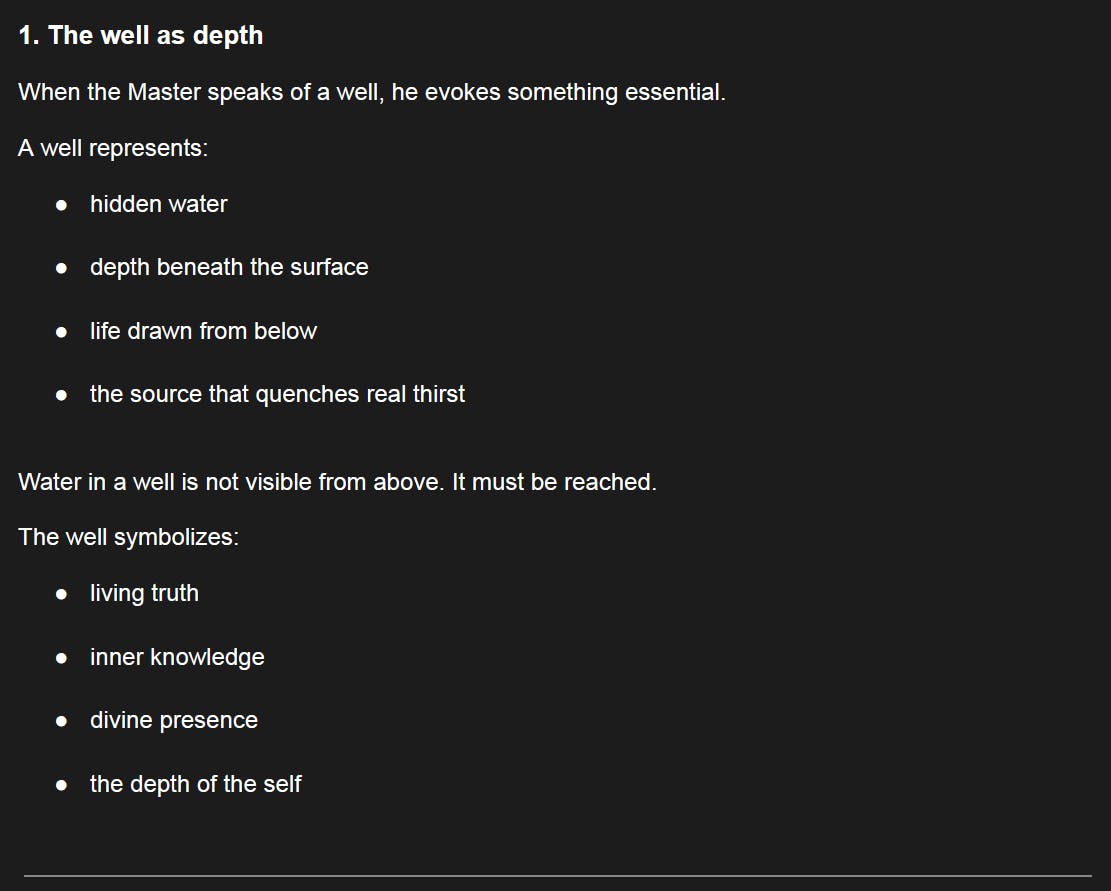Viewport: 1111px width, 891px height.
Task: Click the bullet marker before "life drawn from below"
Action: (x=62, y=332)
